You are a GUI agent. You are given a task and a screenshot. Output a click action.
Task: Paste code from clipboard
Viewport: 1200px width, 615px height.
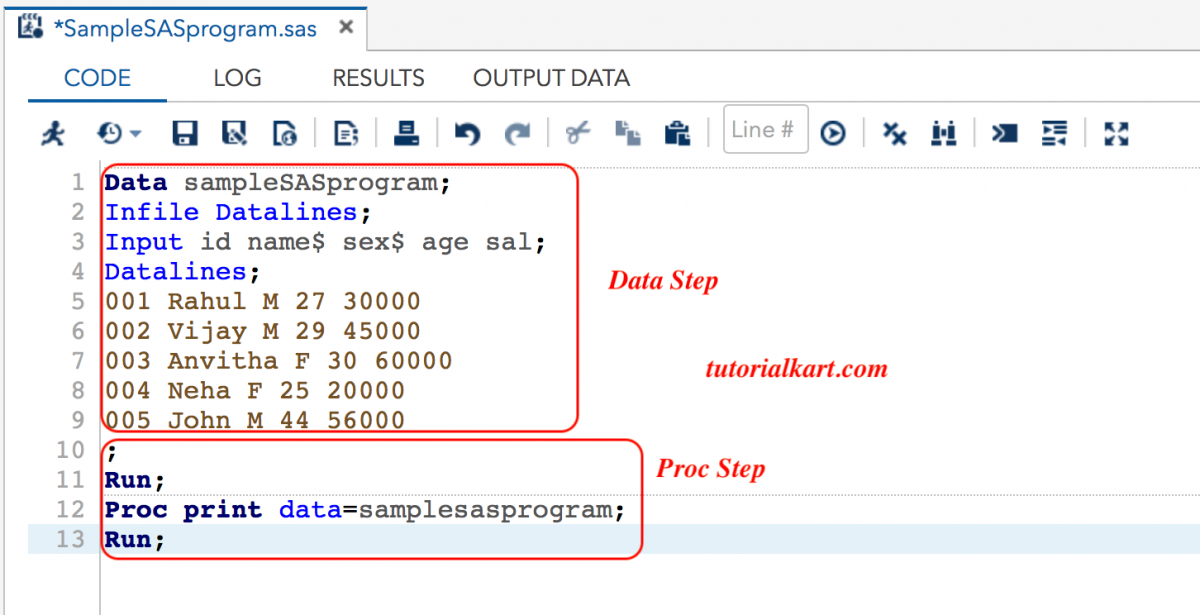point(678,132)
